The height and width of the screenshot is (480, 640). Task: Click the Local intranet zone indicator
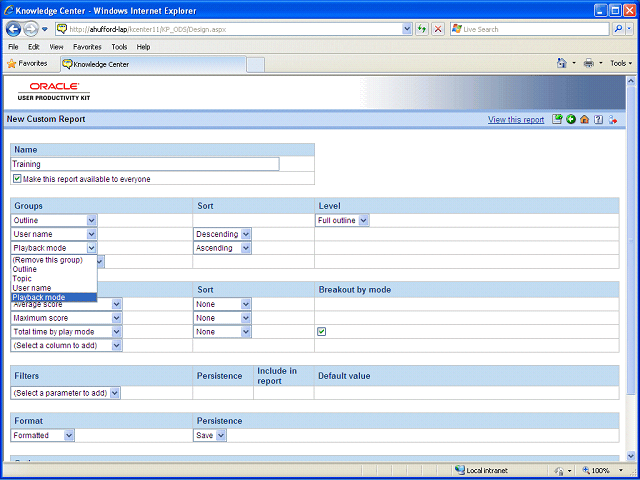click(x=481, y=470)
